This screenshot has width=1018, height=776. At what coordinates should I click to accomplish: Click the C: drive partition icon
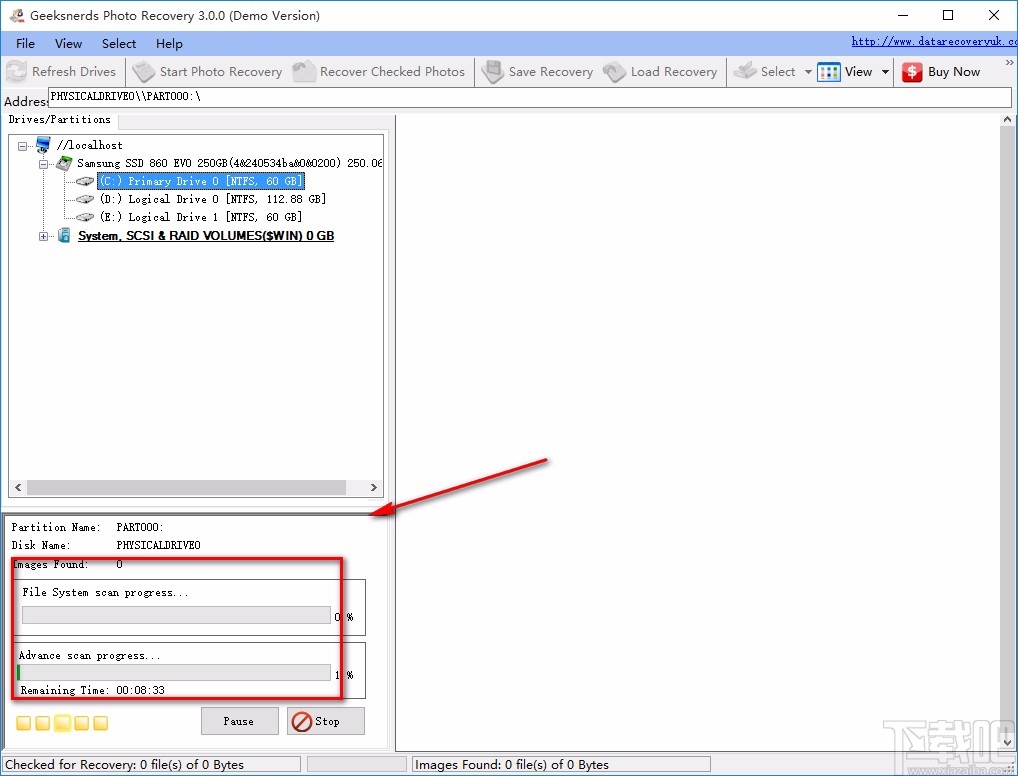pyautogui.click(x=85, y=181)
